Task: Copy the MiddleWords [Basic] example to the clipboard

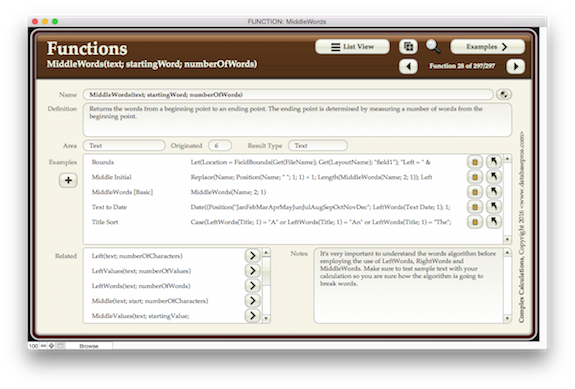Action: click(x=475, y=192)
